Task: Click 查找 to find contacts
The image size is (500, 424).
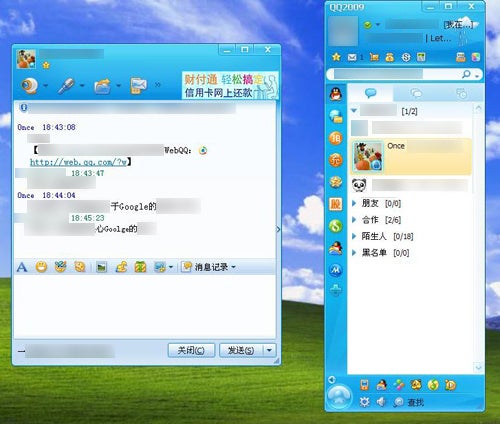Action: point(409,402)
